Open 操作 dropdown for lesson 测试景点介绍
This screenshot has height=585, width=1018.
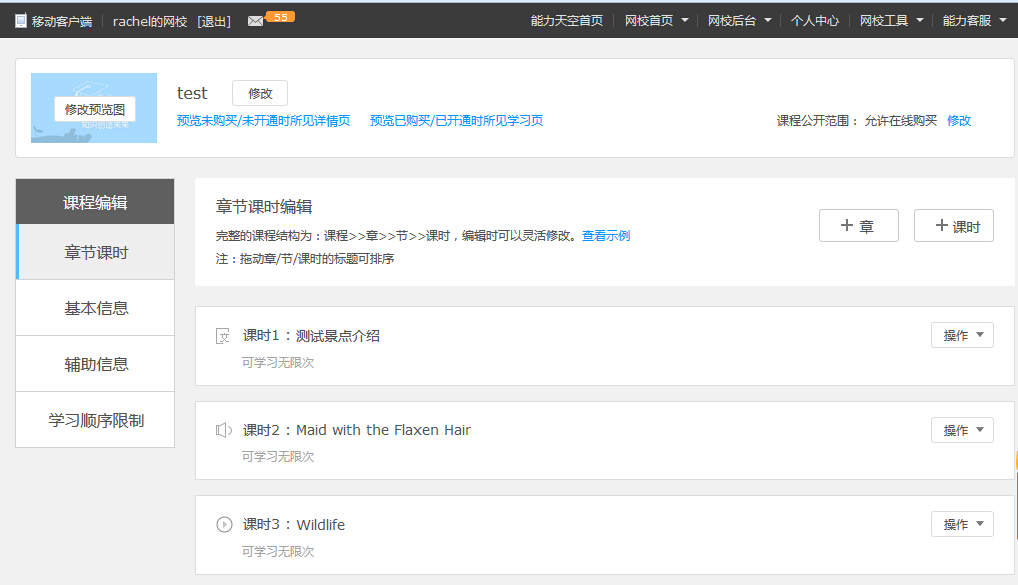962,336
